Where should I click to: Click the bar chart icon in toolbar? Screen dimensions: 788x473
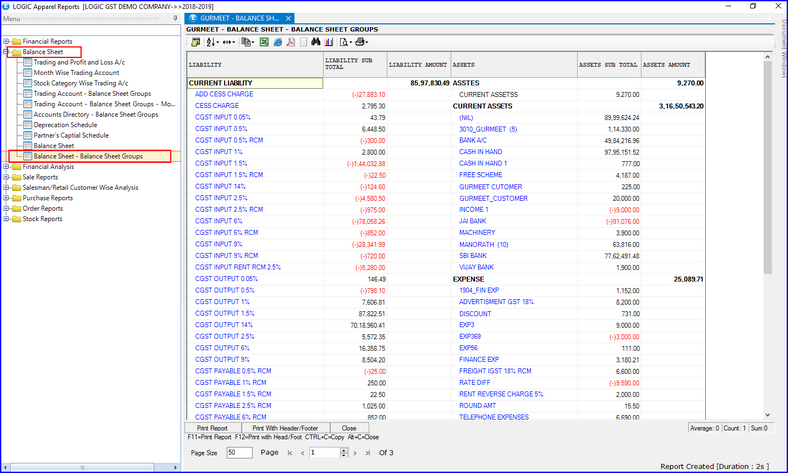click(328, 42)
